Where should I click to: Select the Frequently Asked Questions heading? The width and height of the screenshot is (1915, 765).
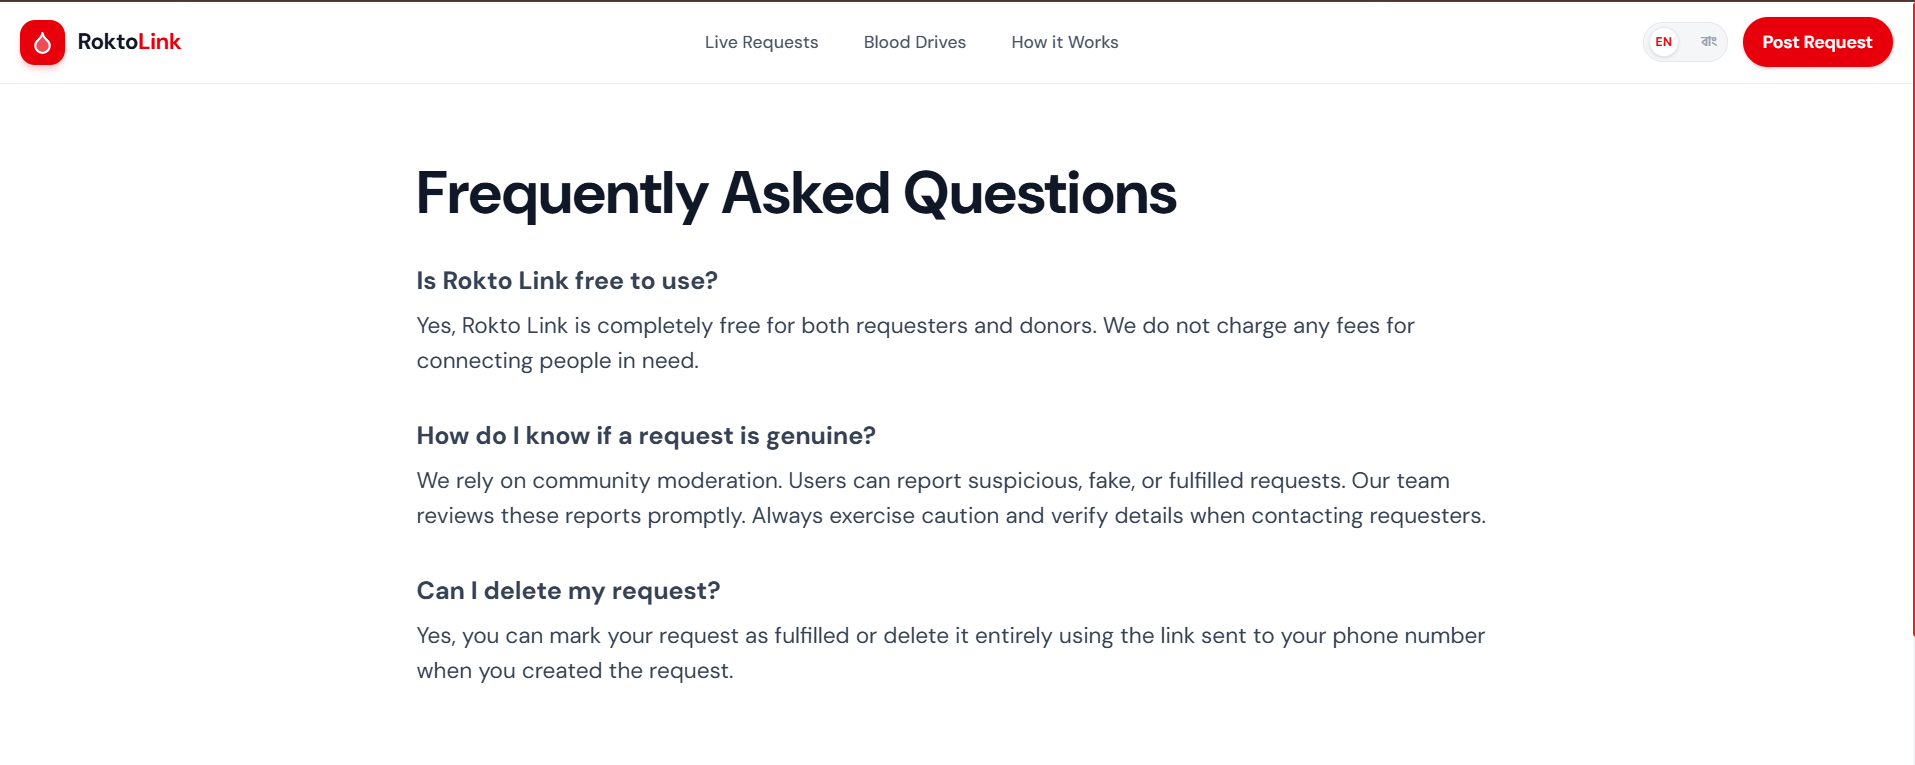[796, 193]
